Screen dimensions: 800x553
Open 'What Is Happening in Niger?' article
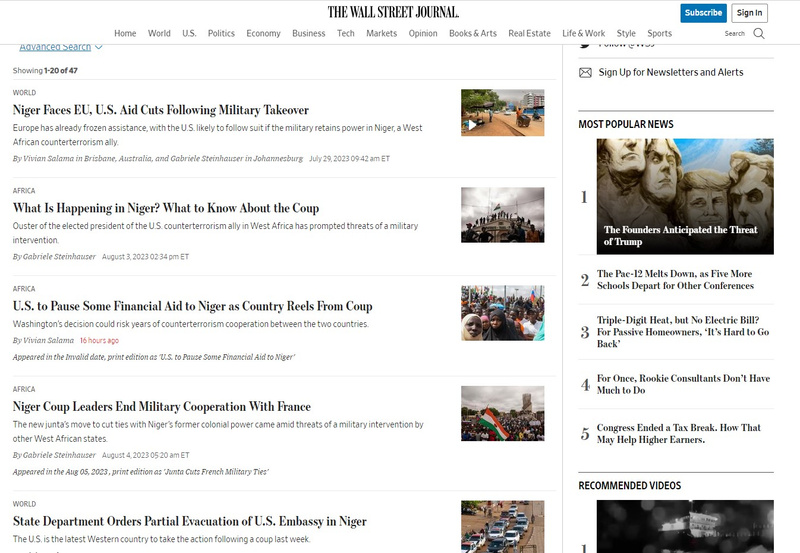coord(166,208)
